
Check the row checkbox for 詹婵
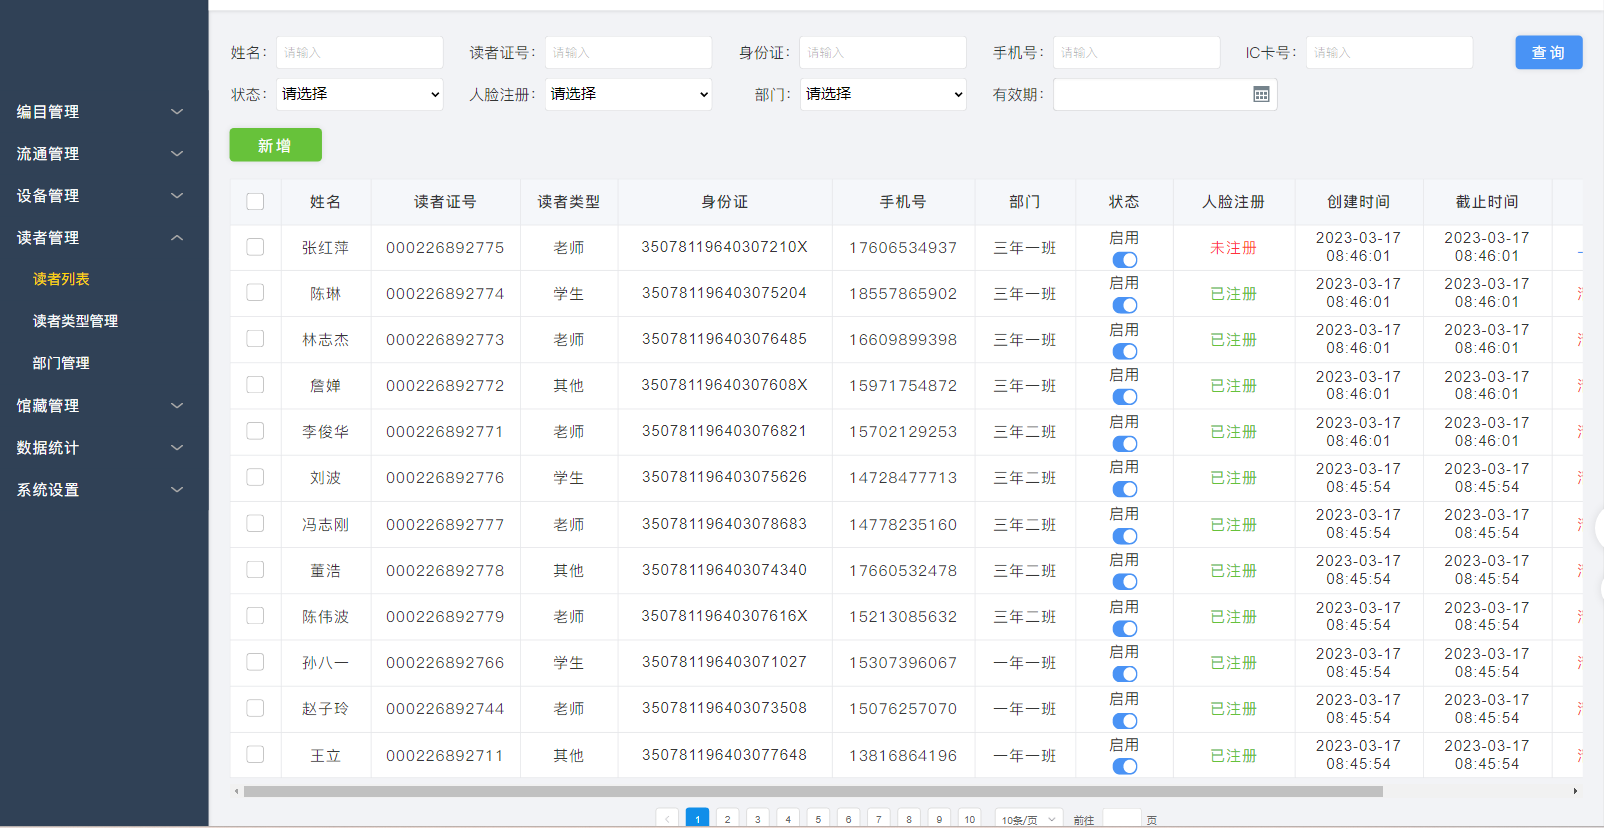click(255, 385)
